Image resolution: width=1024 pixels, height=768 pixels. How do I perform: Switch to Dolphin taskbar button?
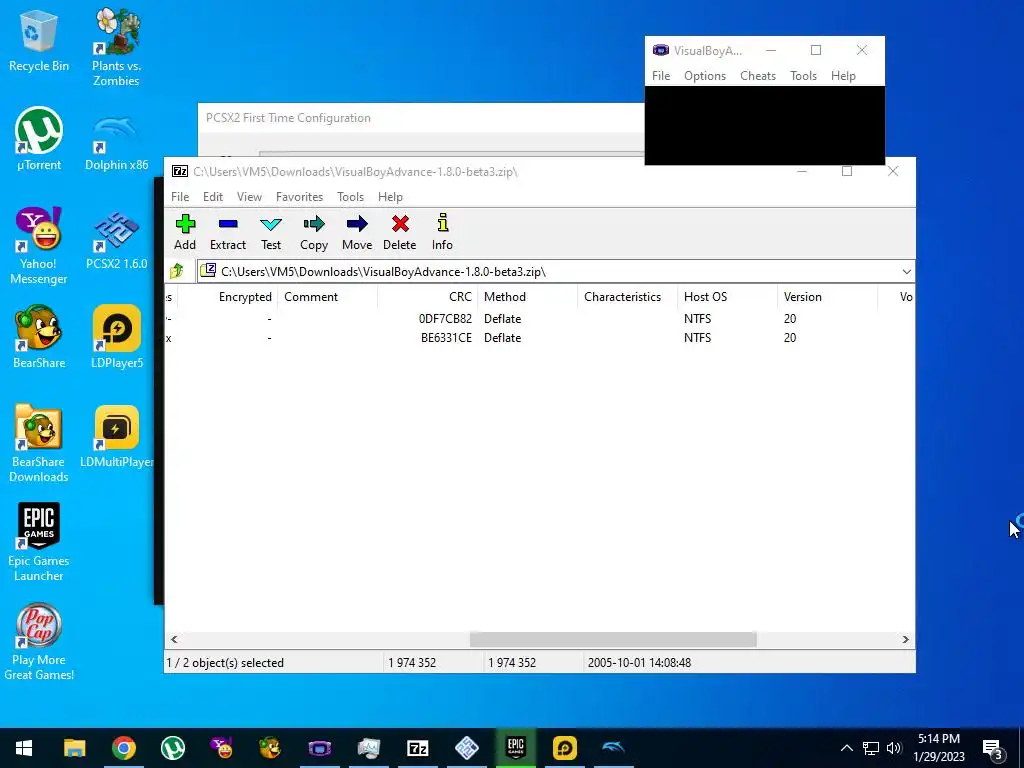[x=613, y=748]
